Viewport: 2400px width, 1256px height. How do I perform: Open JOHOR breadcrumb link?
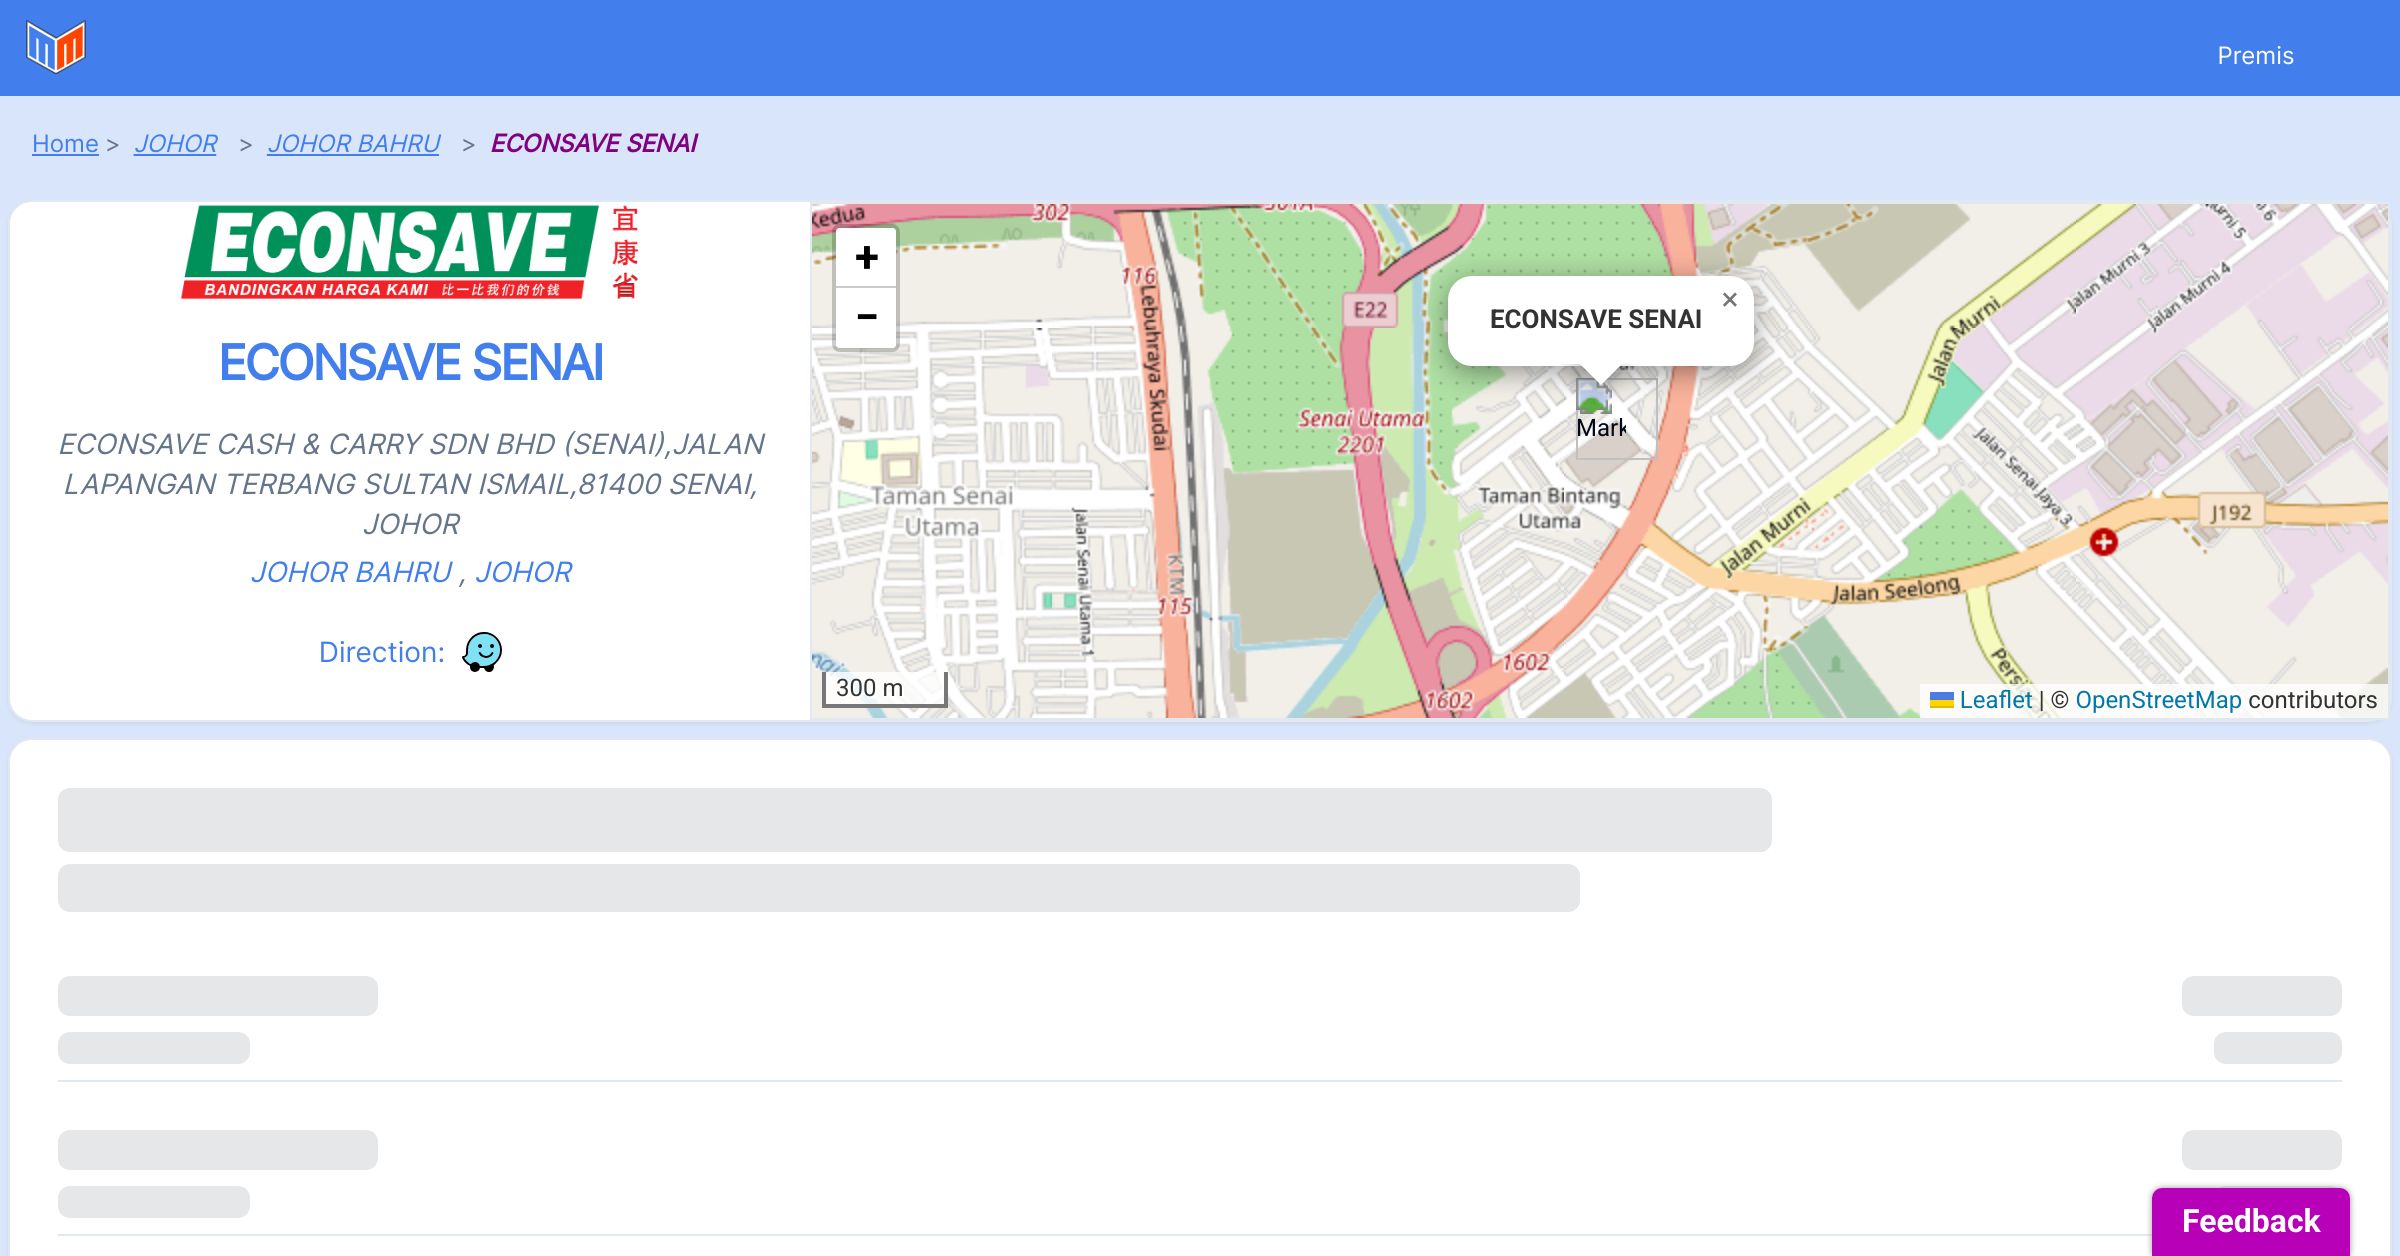point(176,144)
